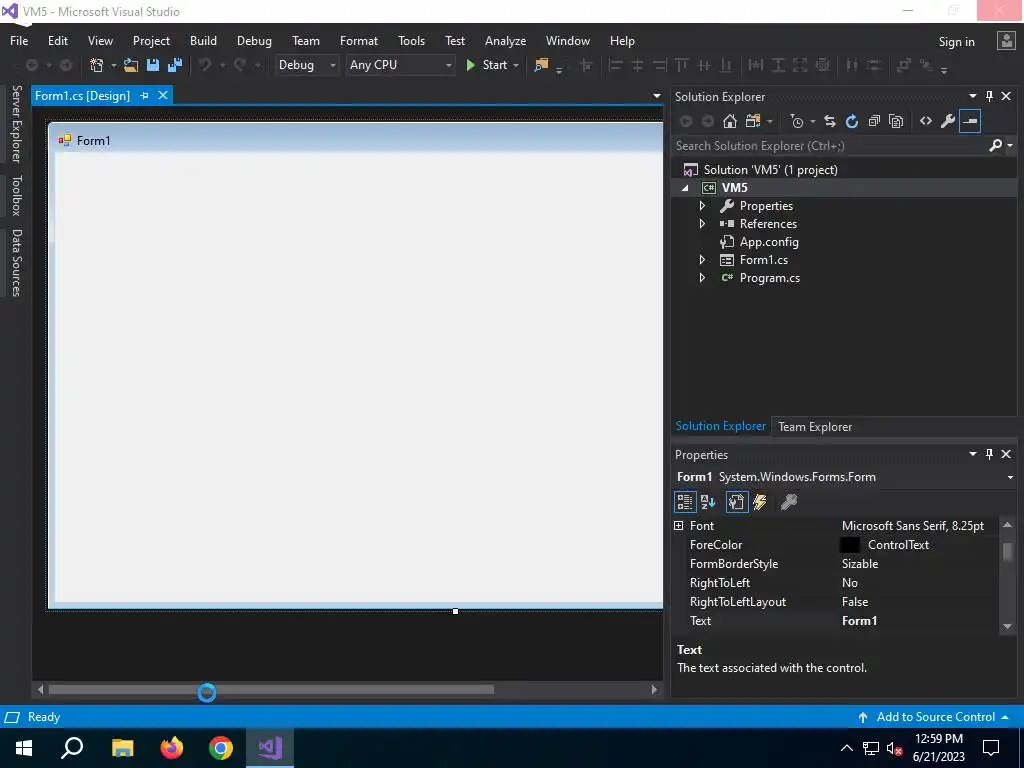Toggle Show All Files in Solution Explorer
The width and height of the screenshot is (1024, 768).
click(x=896, y=121)
